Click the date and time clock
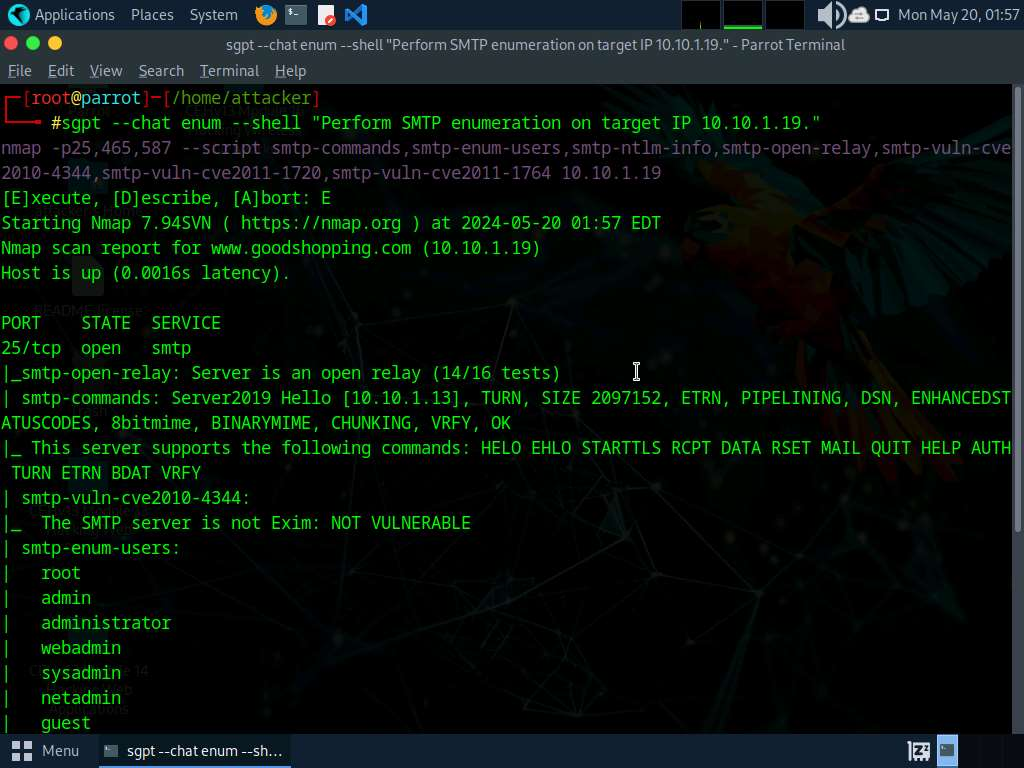The height and width of the screenshot is (768, 1024). [x=958, y=15]
